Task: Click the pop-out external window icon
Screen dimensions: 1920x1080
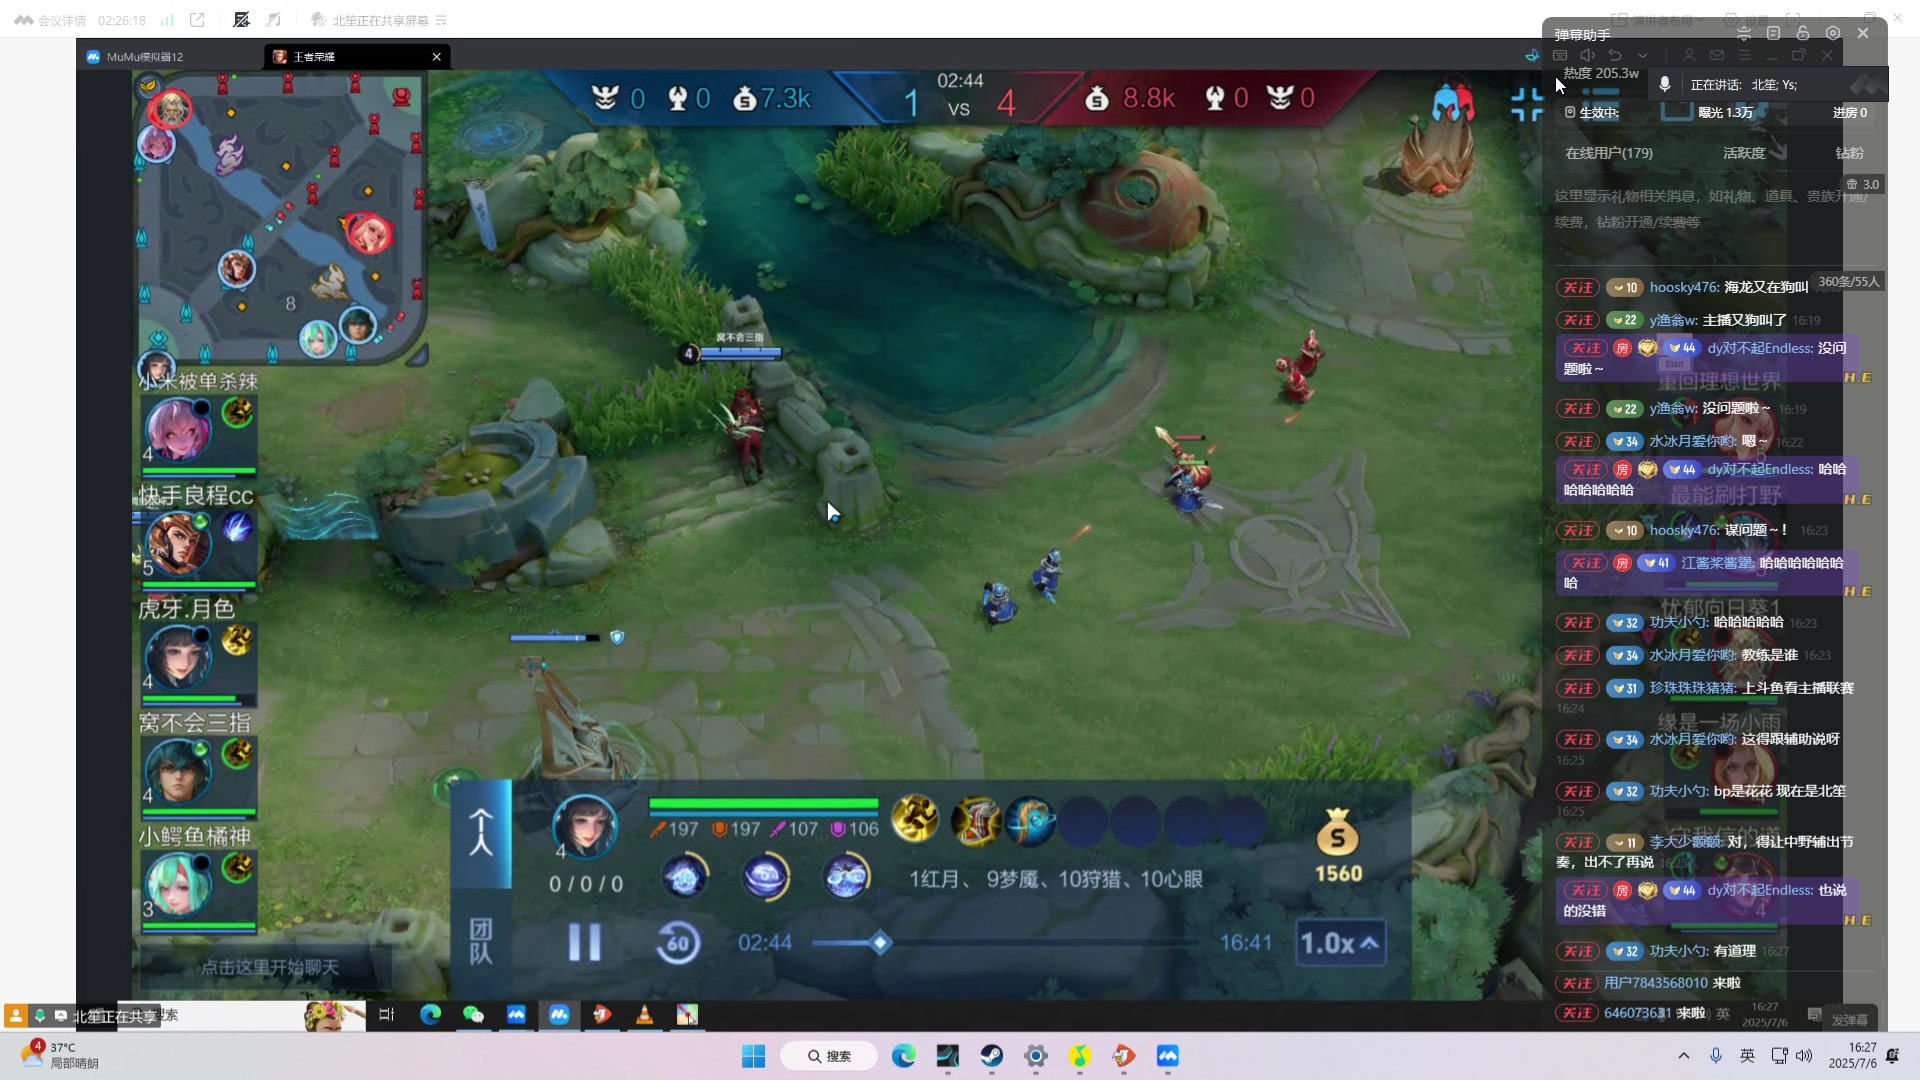Action: pyautogui.click(x=197, y=20)
